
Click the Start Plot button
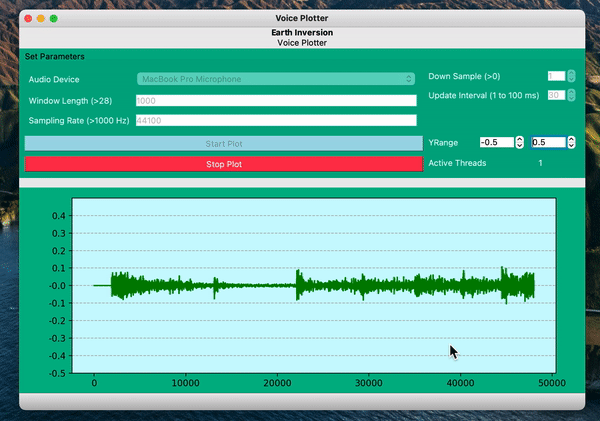point(224,144)
